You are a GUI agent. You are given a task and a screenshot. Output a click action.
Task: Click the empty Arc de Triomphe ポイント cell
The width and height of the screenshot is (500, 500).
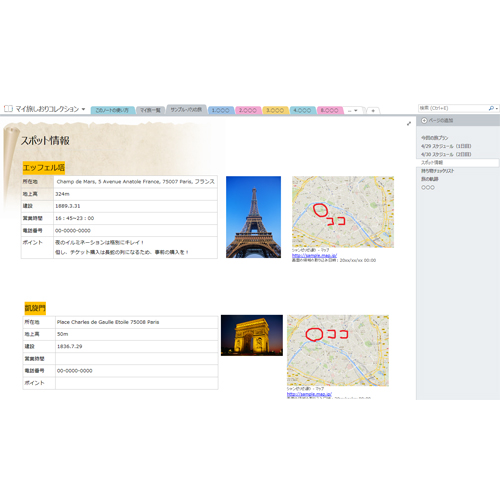pyautogui.click(x=137, y=383)
